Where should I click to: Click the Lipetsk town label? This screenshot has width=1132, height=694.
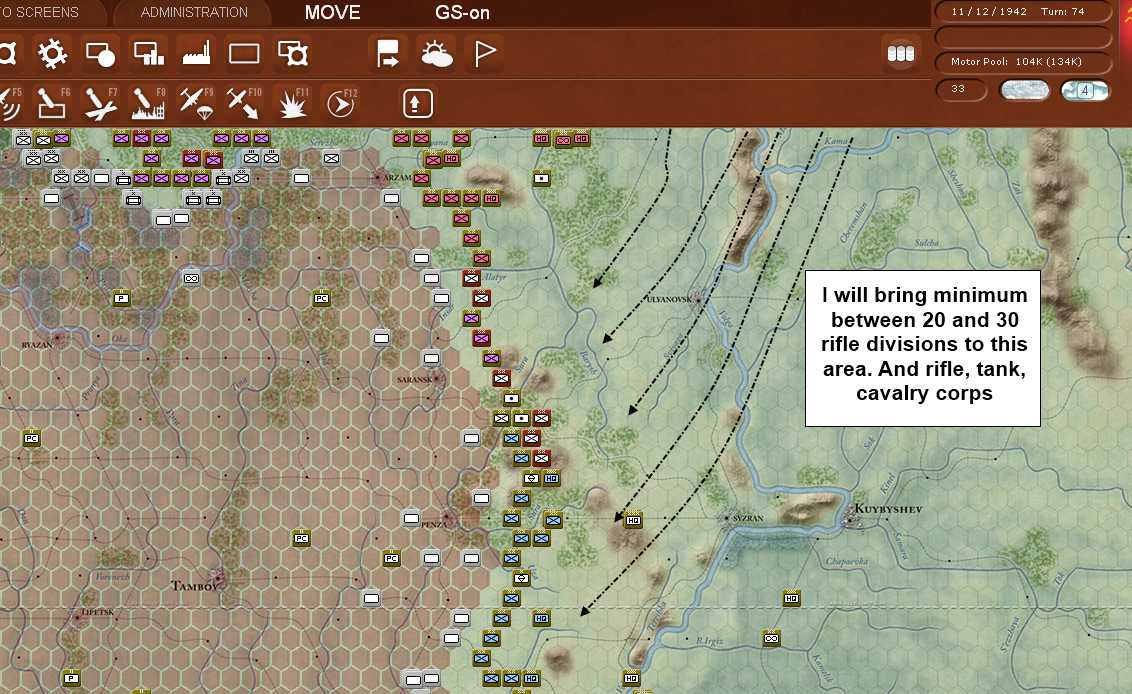[97, 612]
